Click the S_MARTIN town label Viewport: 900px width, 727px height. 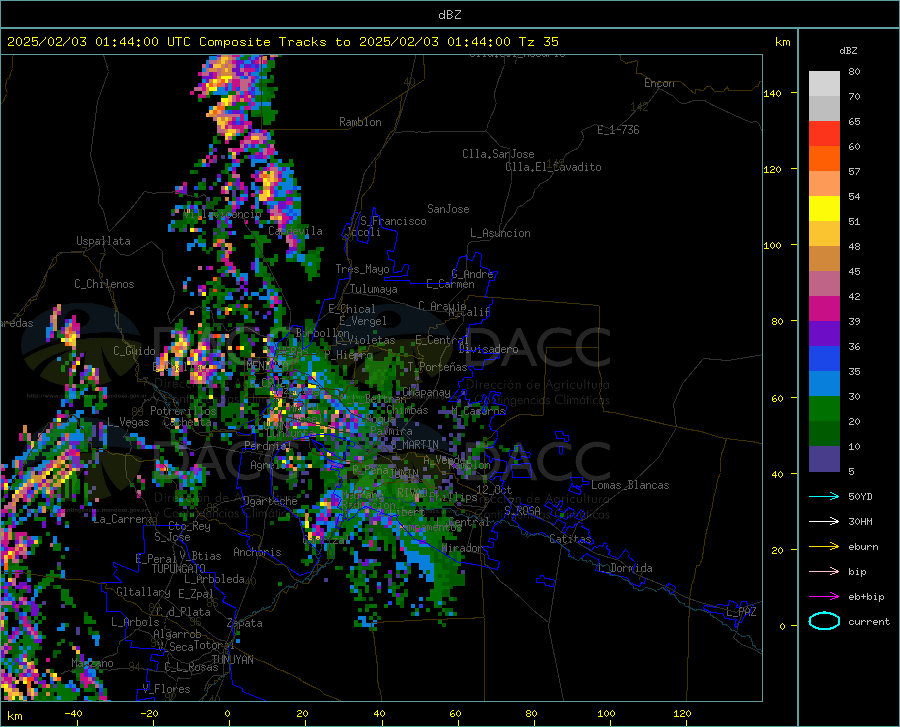(x=415, y=445)
